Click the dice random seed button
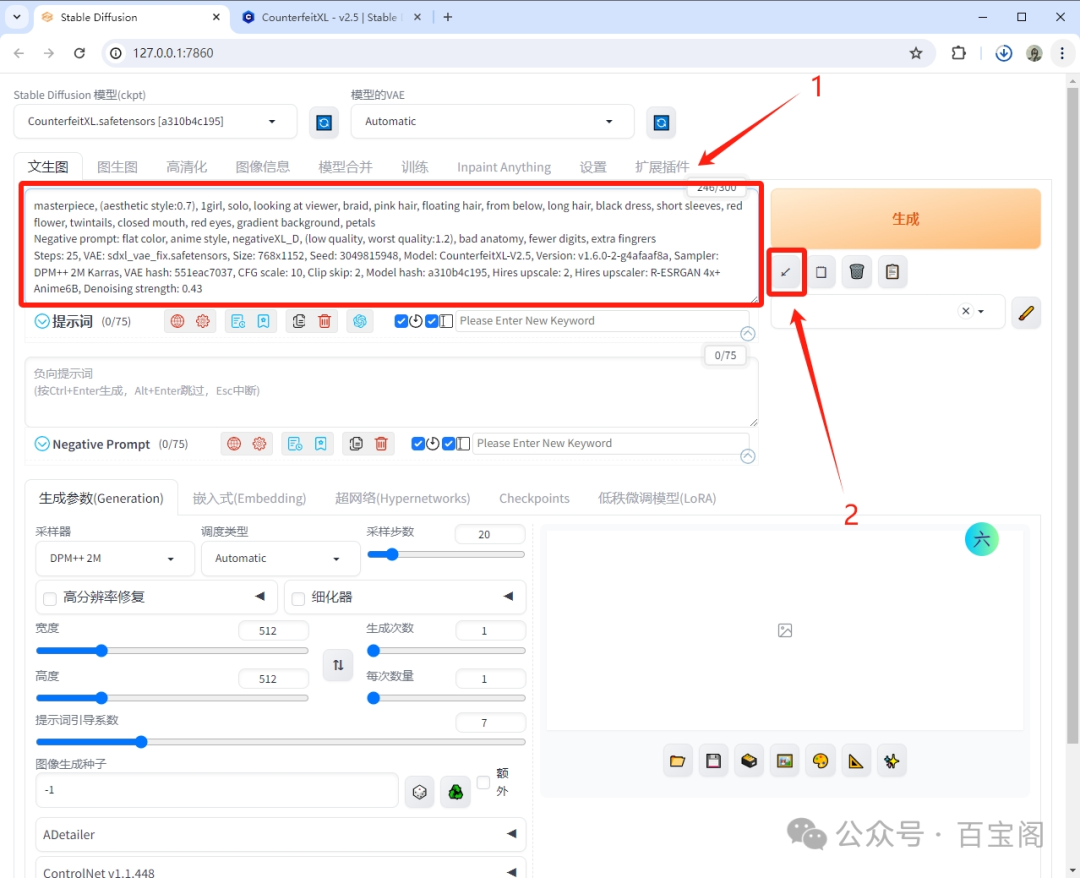Screen dimensions: 1080x878 pos(419,792)
